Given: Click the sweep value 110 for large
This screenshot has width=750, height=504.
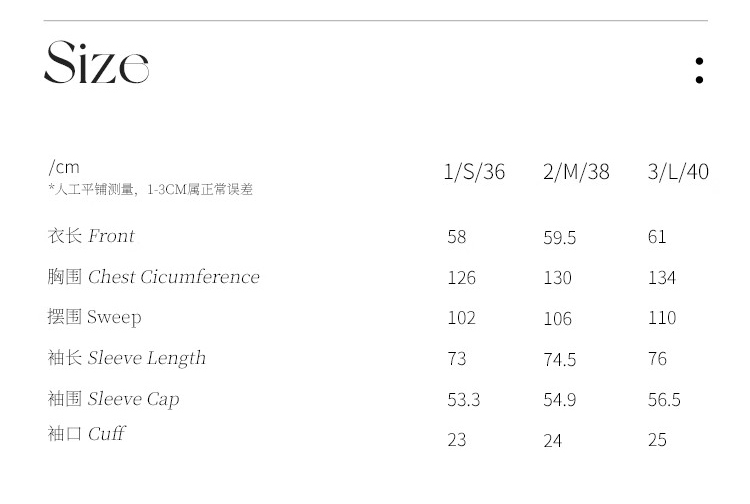Looking at the screenshot, I should (x=662, y=318).
